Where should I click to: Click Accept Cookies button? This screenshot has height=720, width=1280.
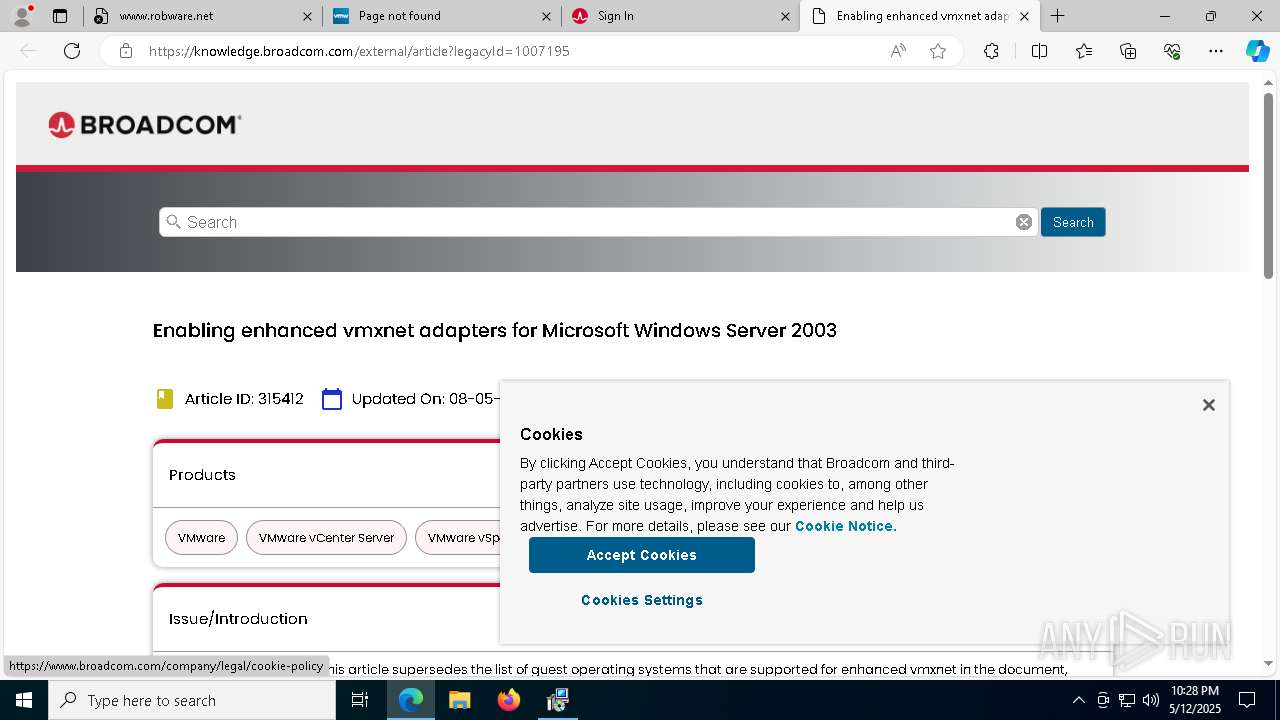(x=642, y=555)
